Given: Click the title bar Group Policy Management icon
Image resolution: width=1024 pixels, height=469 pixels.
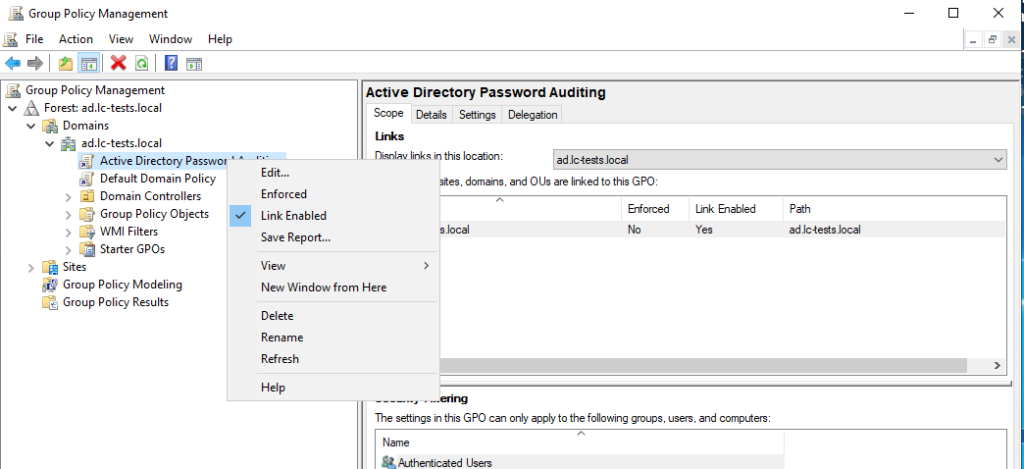Looking at the screenshot, I should (x=15, y=13).
